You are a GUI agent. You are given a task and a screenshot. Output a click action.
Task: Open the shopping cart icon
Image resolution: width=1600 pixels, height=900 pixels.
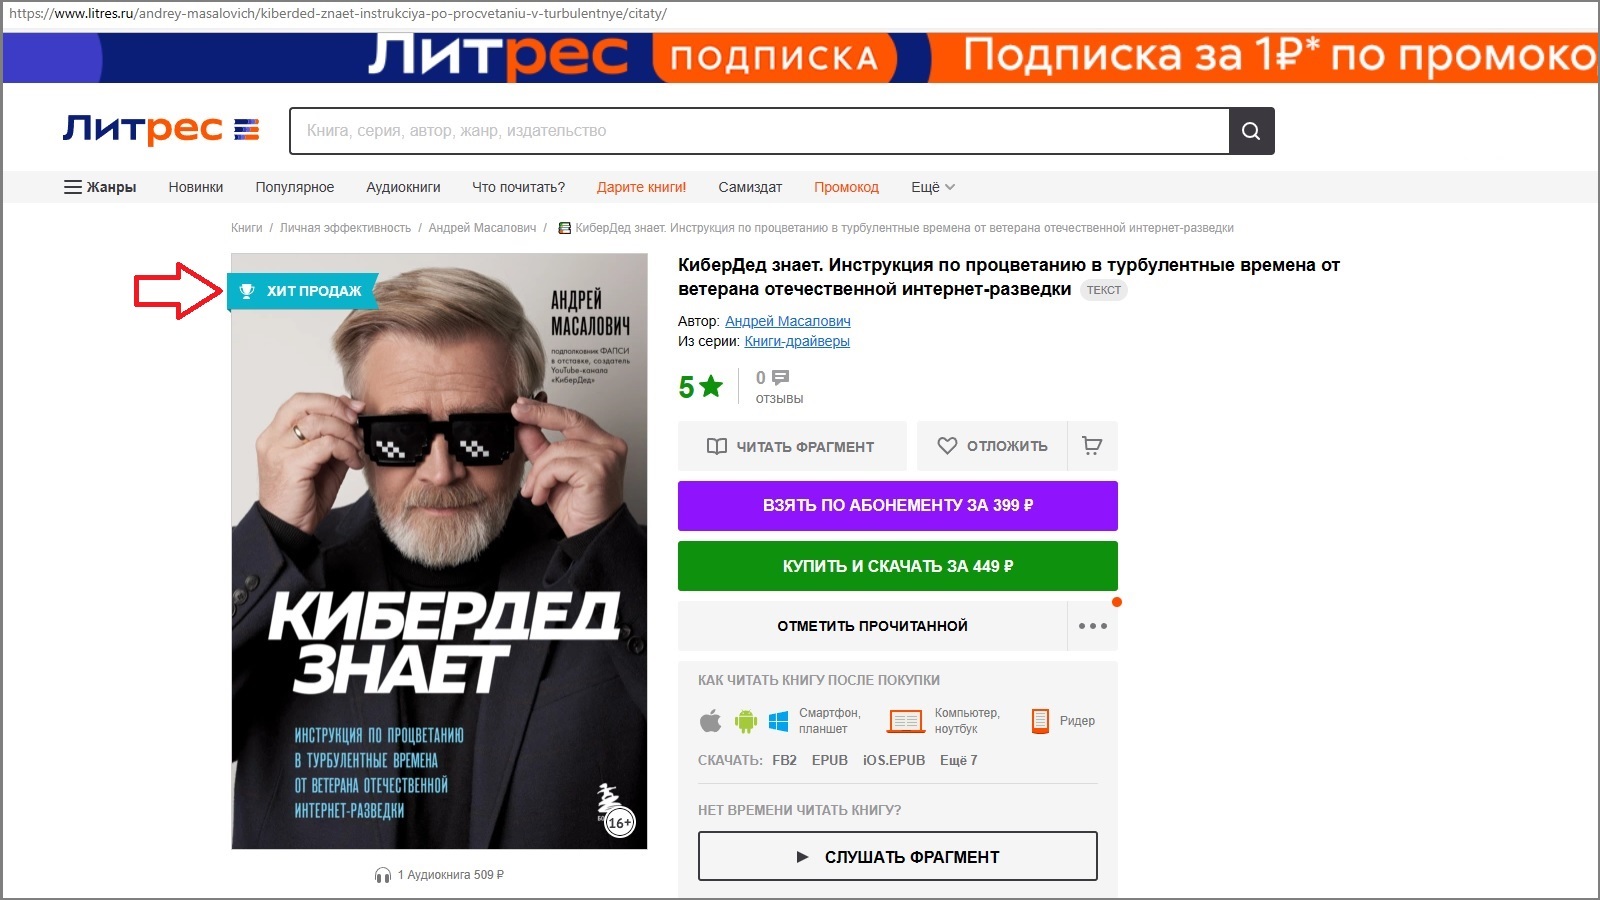(1092, 446)
